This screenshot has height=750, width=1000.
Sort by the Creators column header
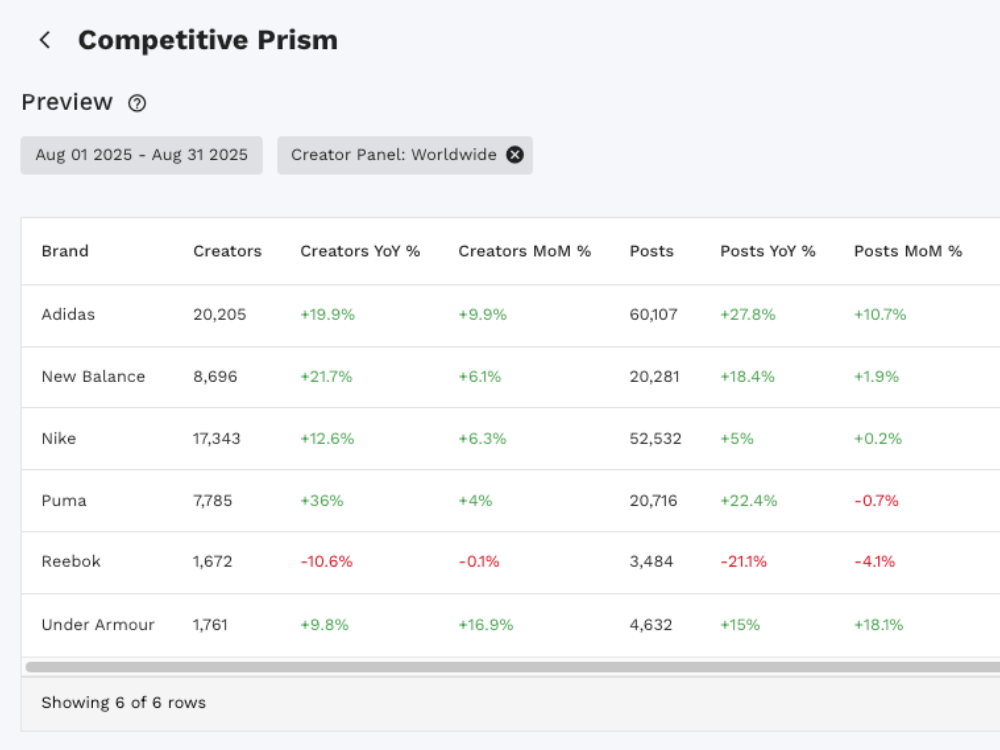coord(227,251)
